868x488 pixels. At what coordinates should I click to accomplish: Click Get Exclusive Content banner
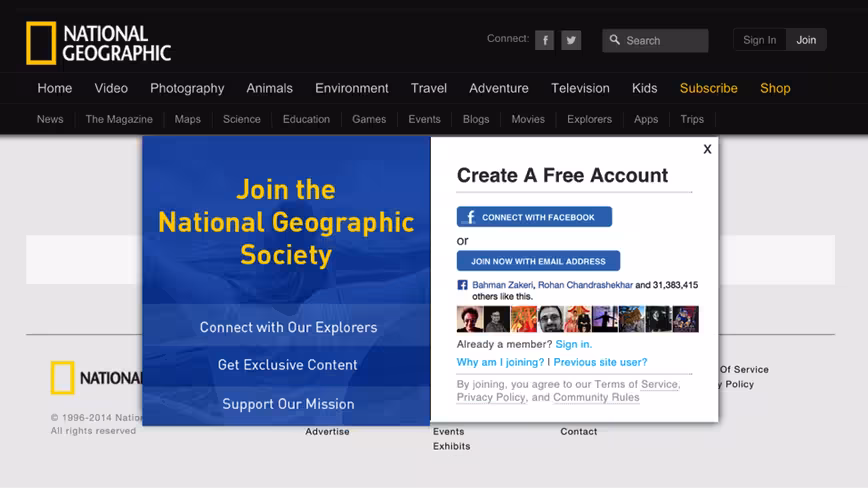pos(287,365)
